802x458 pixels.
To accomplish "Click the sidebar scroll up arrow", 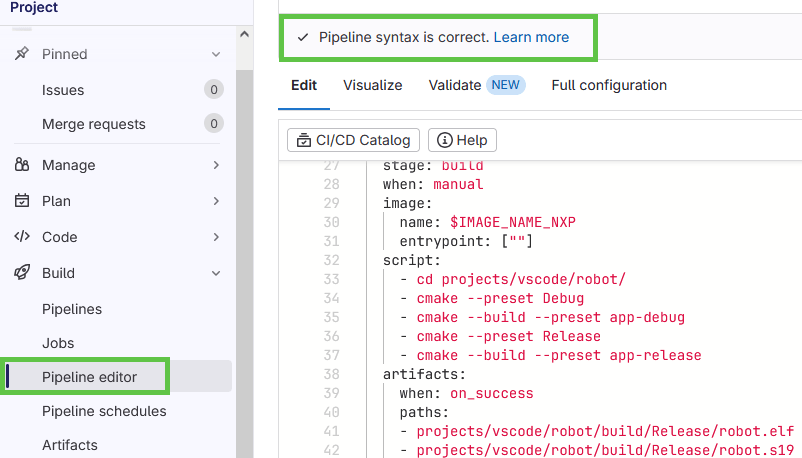I will point(244,34).
